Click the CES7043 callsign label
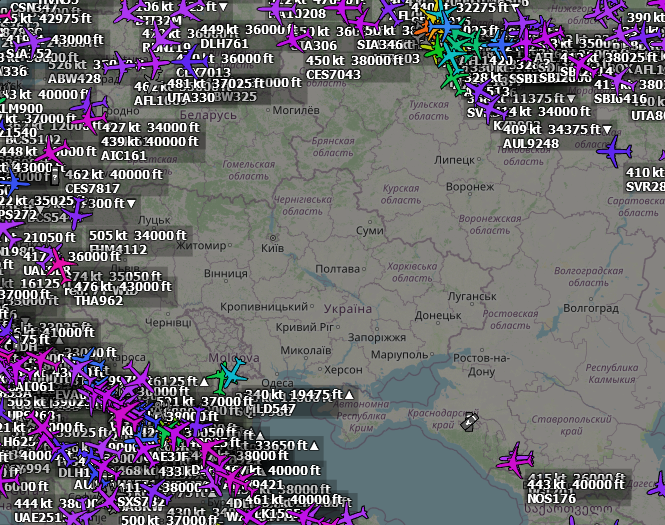 [x=333, y=75]
